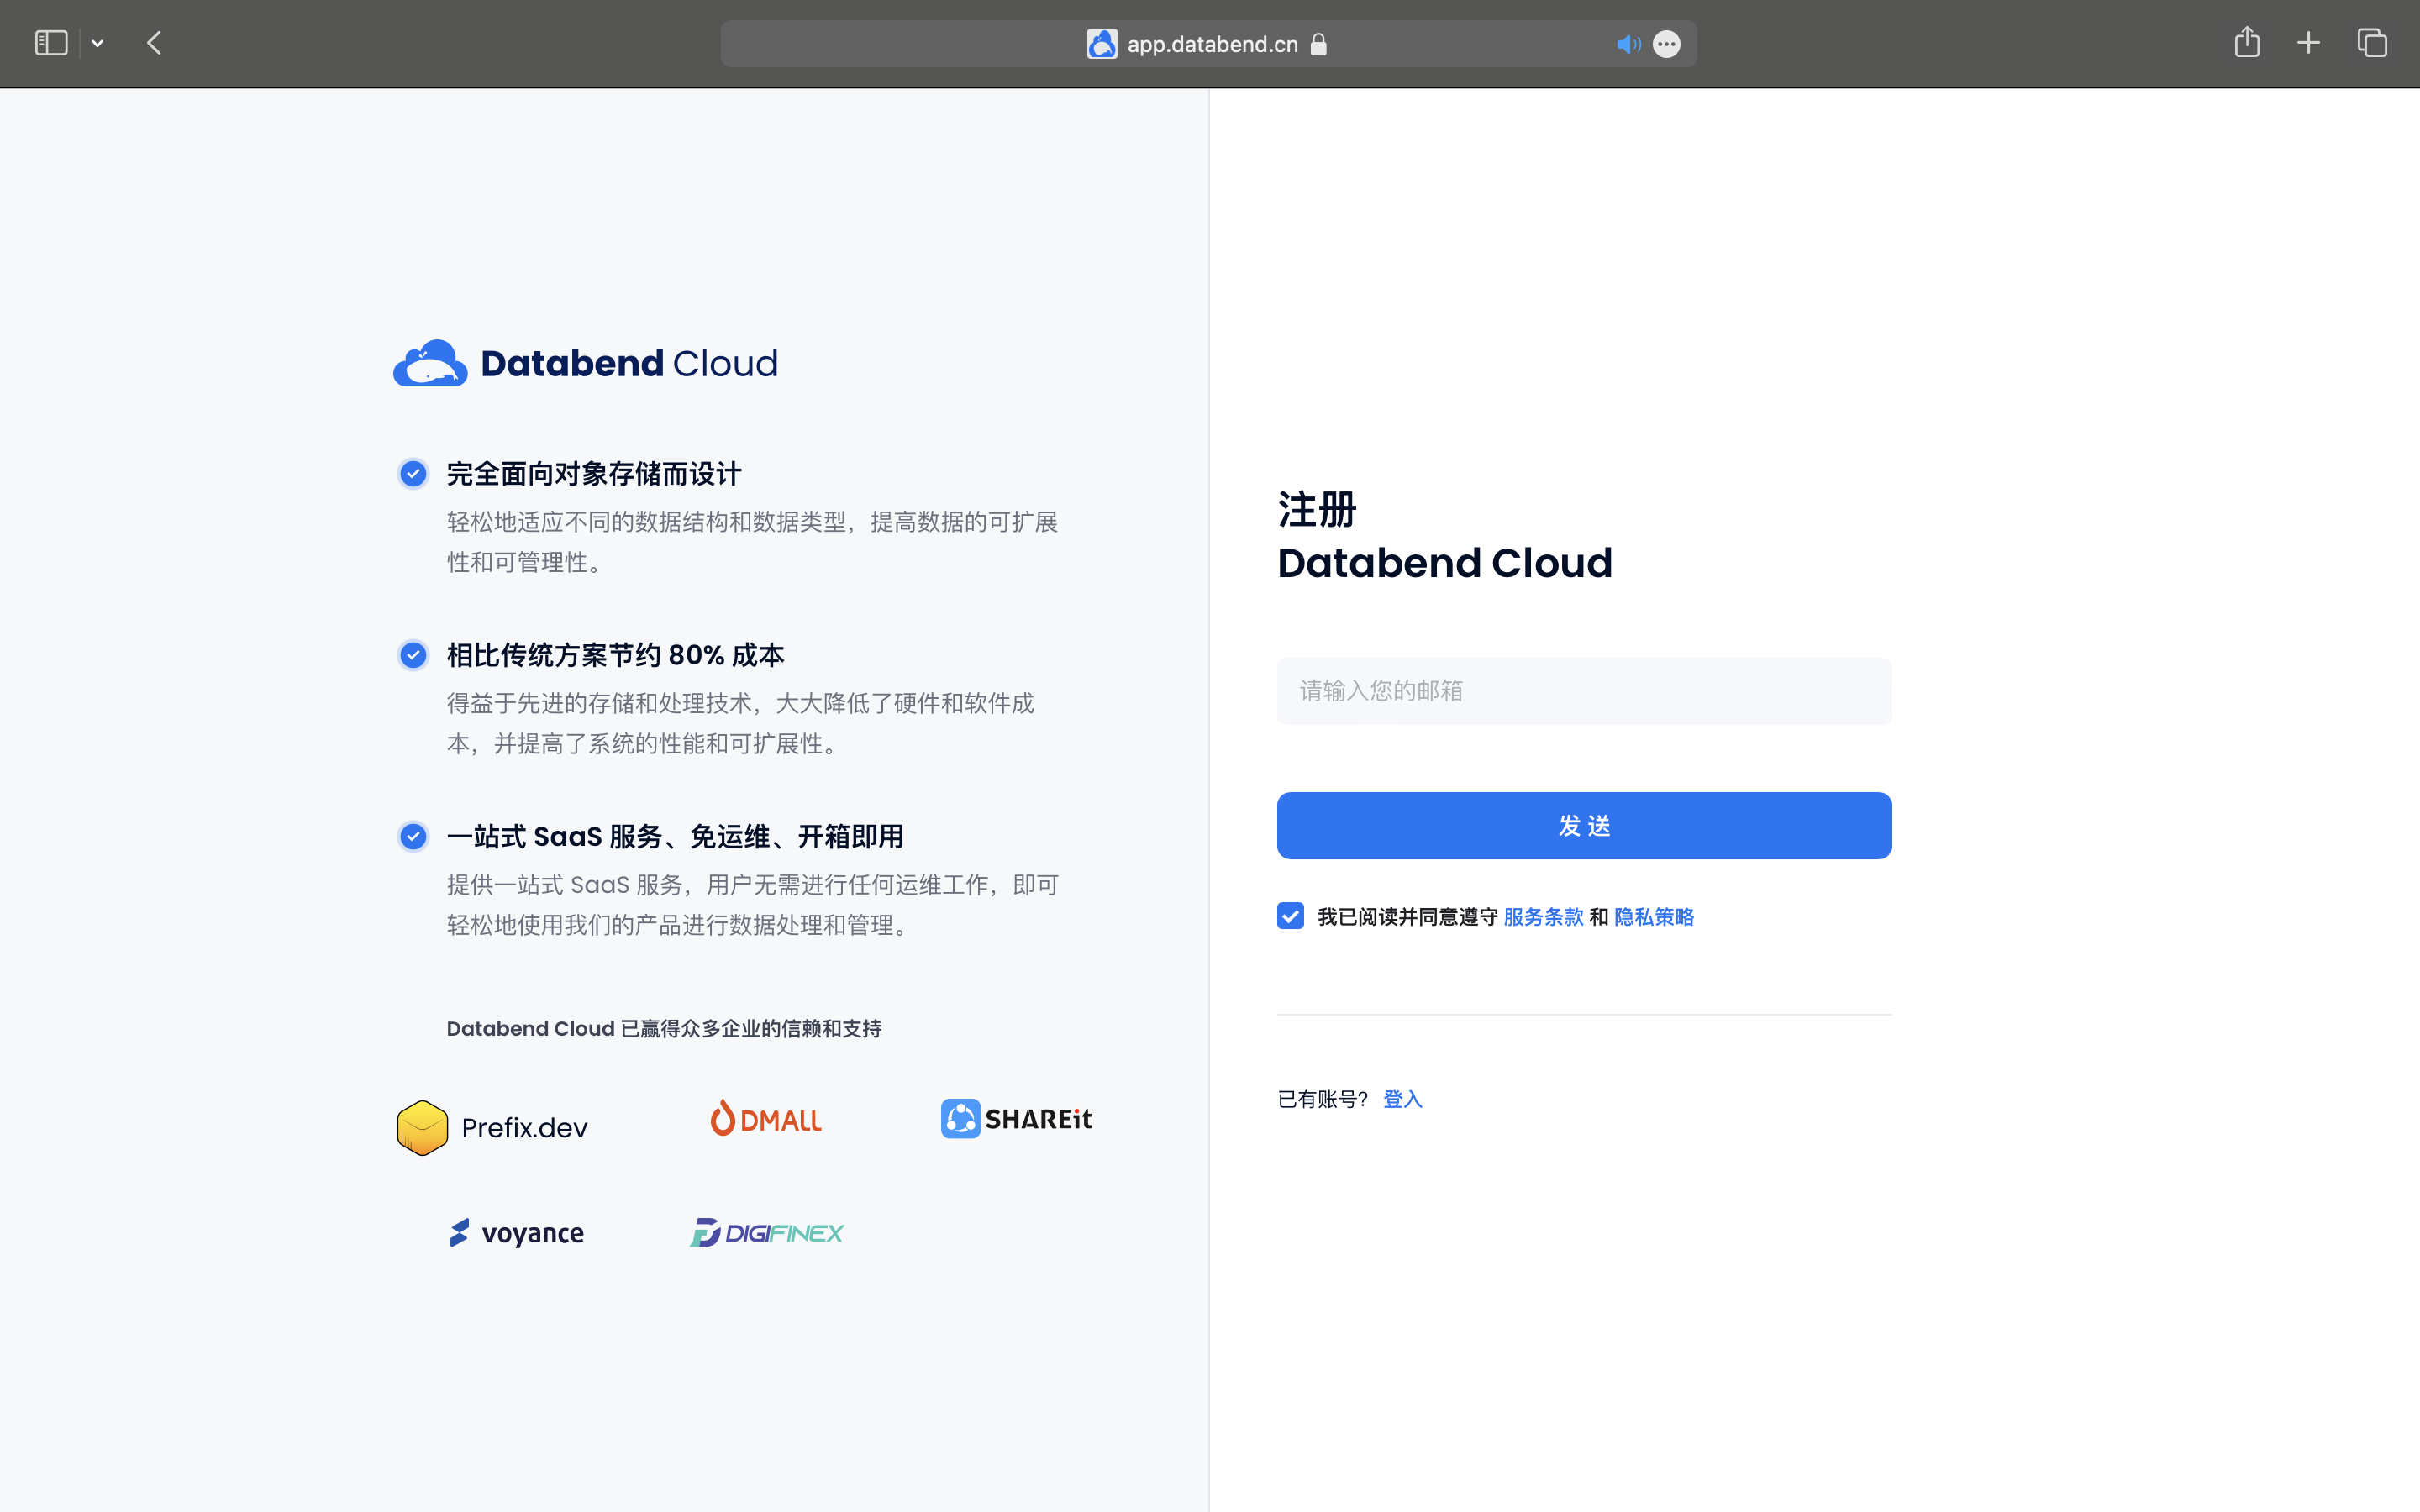Click the 发送 button
Screen dimensions: 2420x1512
click(1584, 826)
